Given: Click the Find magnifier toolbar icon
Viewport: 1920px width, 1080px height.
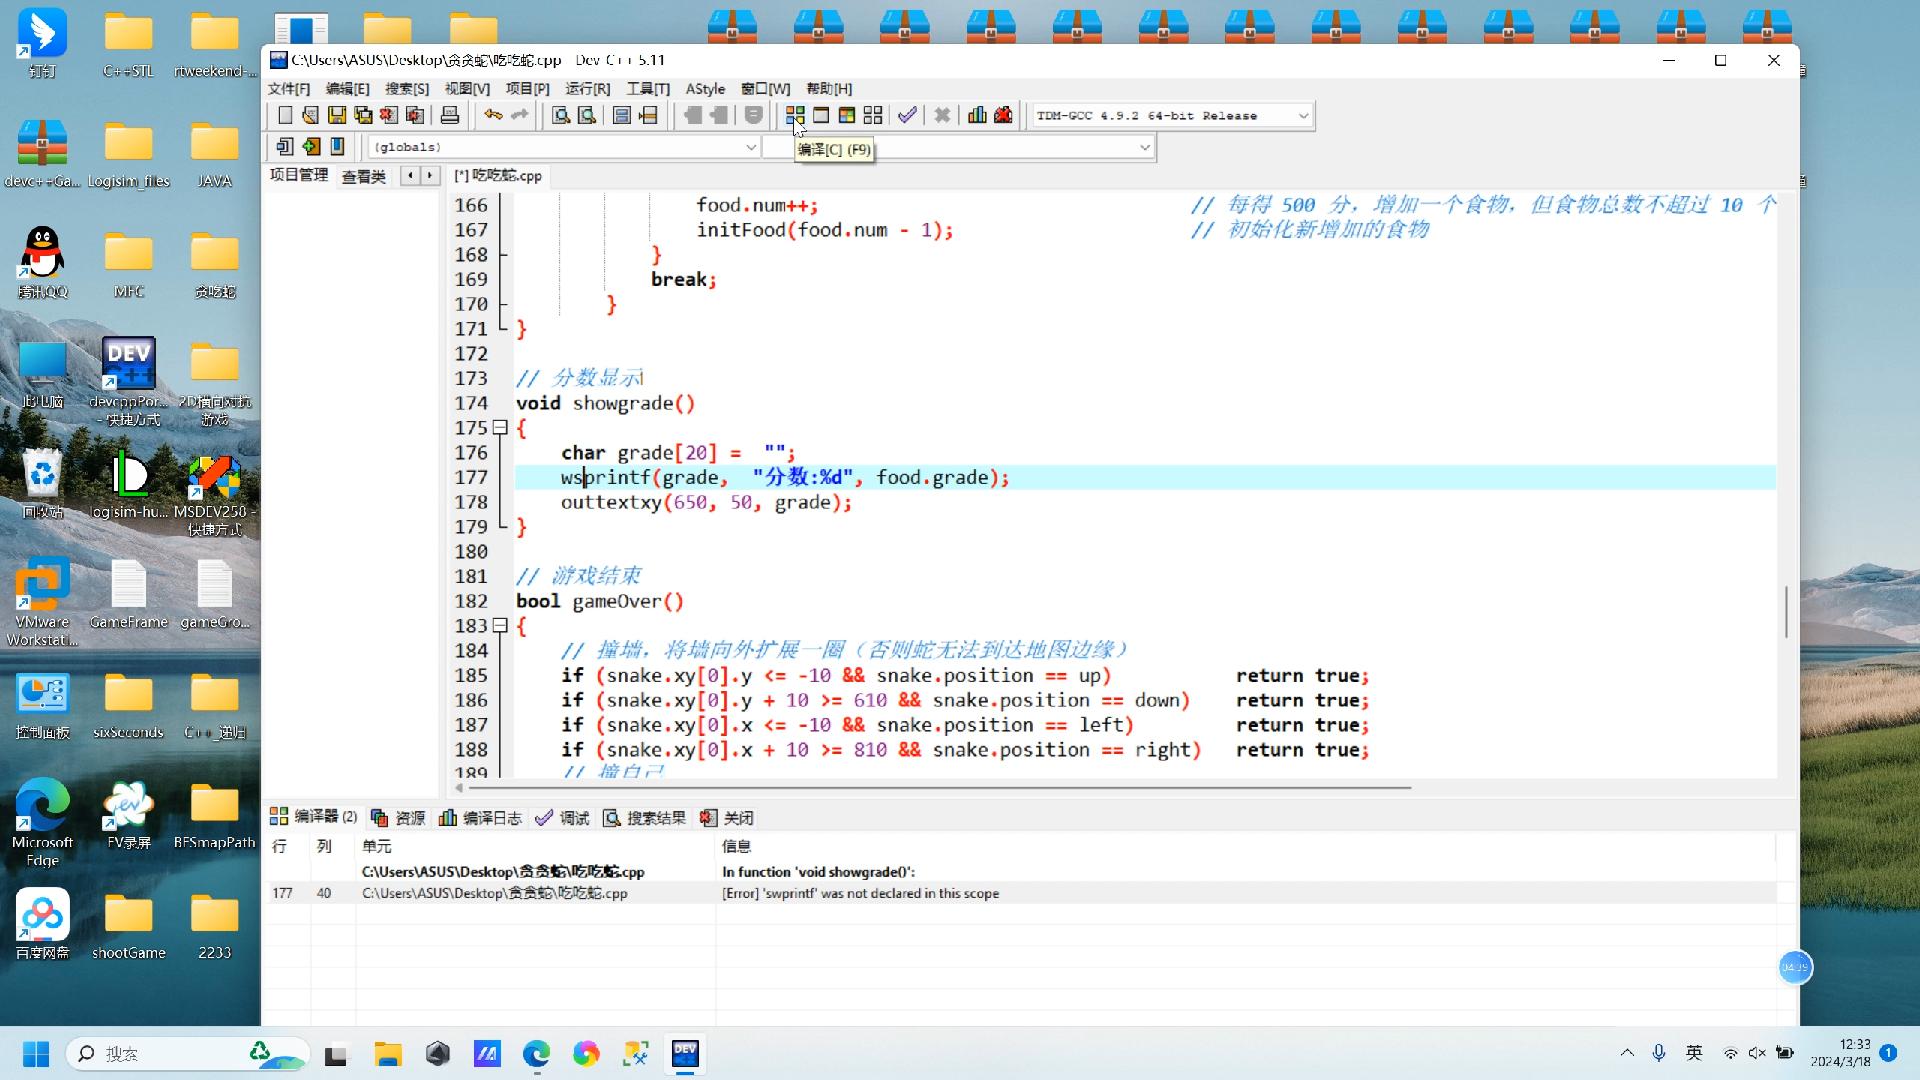Looking at the screenshot, I should coord(561,116).
